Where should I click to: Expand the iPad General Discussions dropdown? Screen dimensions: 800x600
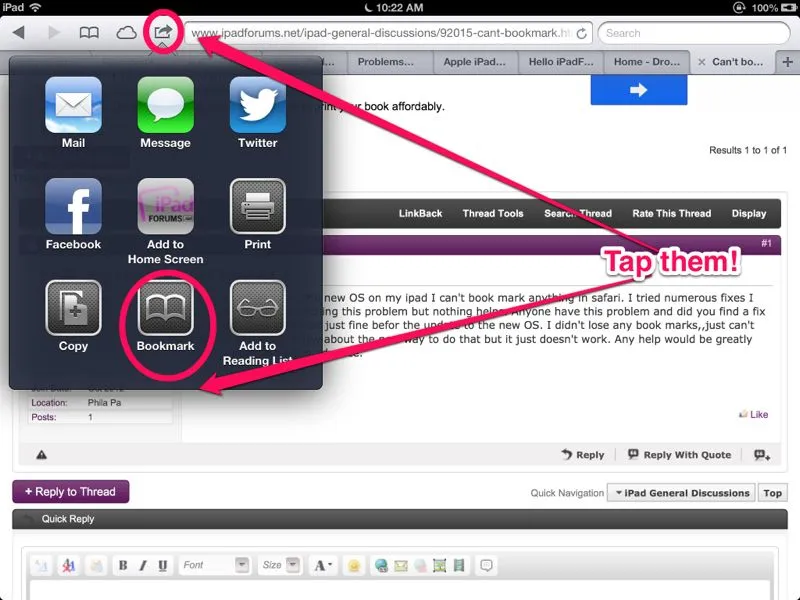click(x=682, y=493)
